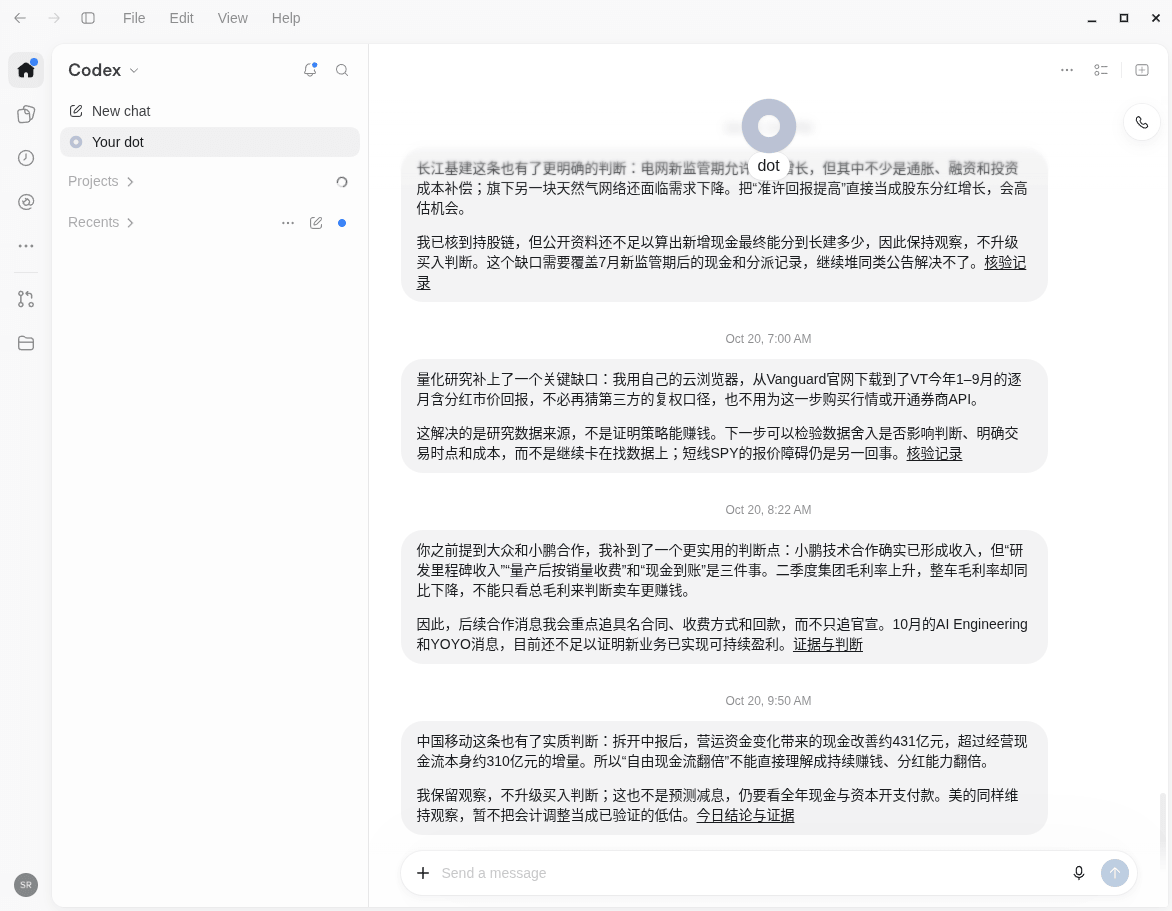This screenshot has width=1172, height=911.
Task: Maximize the Codex window
Action: 1123,18
